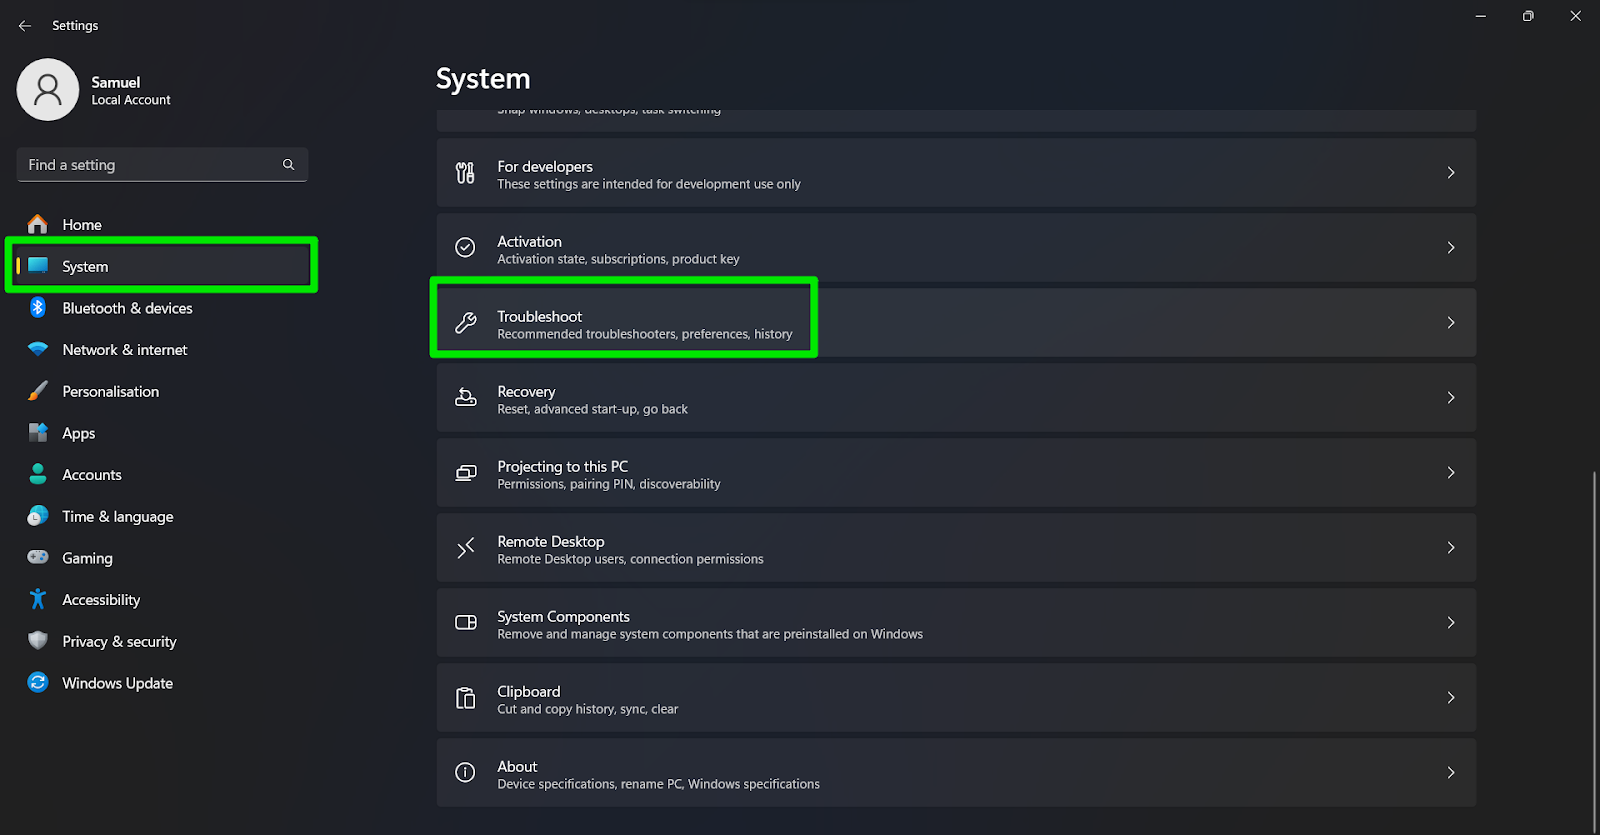Click the For developers tools icon
Image resolution: width=1600 pixels, height=835 pixels.
tap(465, 173)
